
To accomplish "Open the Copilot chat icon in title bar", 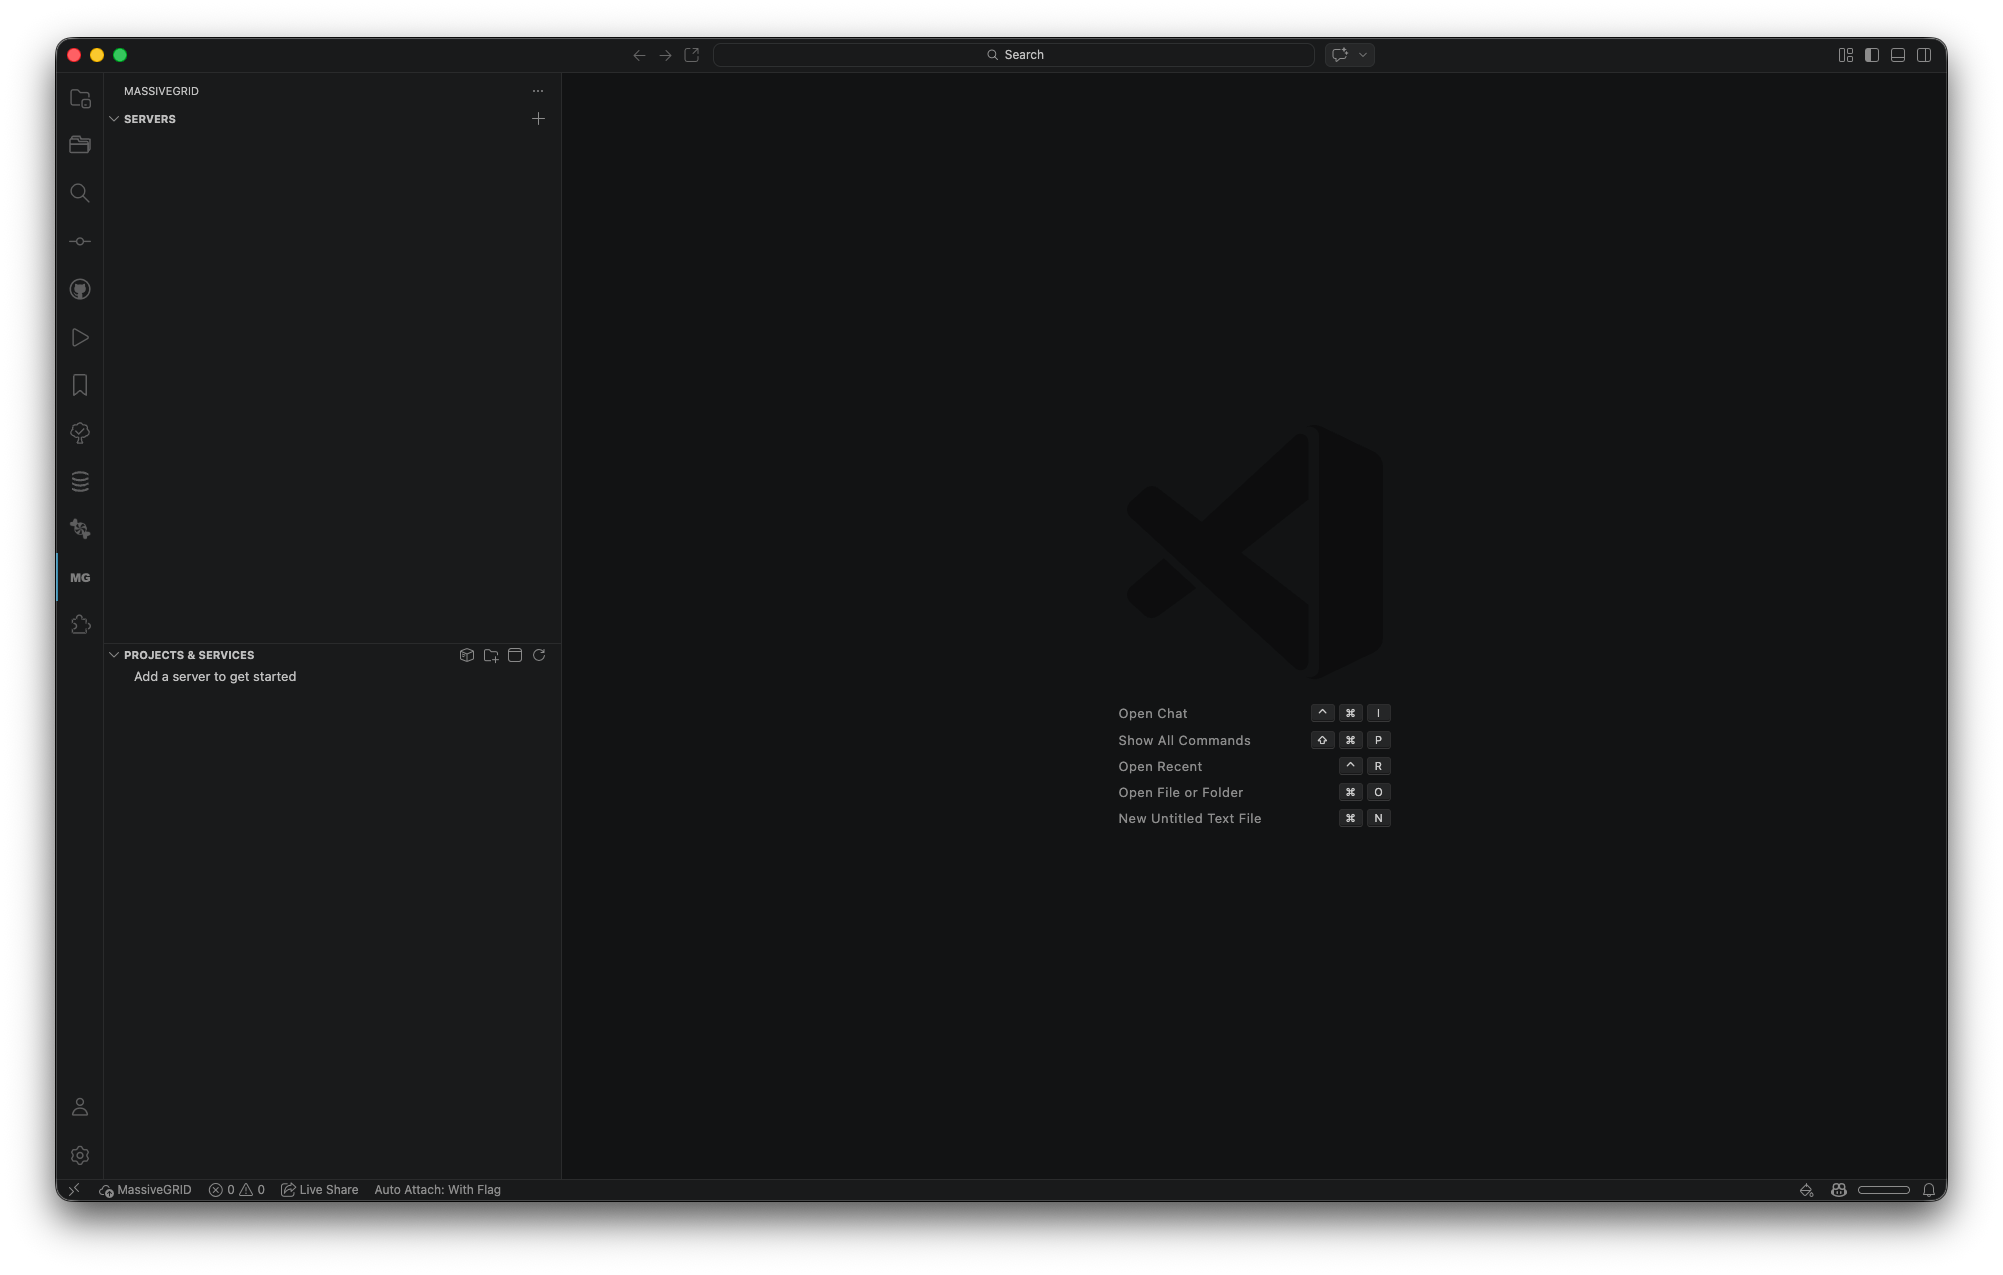I will [x=1340, y=55].
